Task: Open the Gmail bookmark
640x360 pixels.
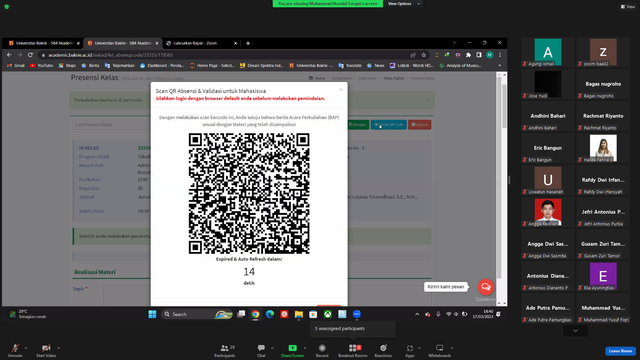Action: [16, 65]
